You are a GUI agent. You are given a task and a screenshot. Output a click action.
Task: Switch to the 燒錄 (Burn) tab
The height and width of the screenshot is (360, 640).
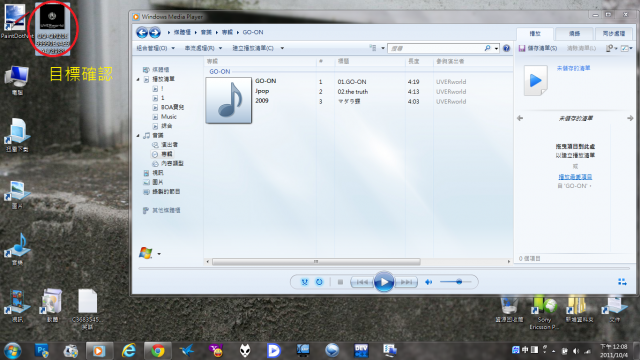coord(574,34)
